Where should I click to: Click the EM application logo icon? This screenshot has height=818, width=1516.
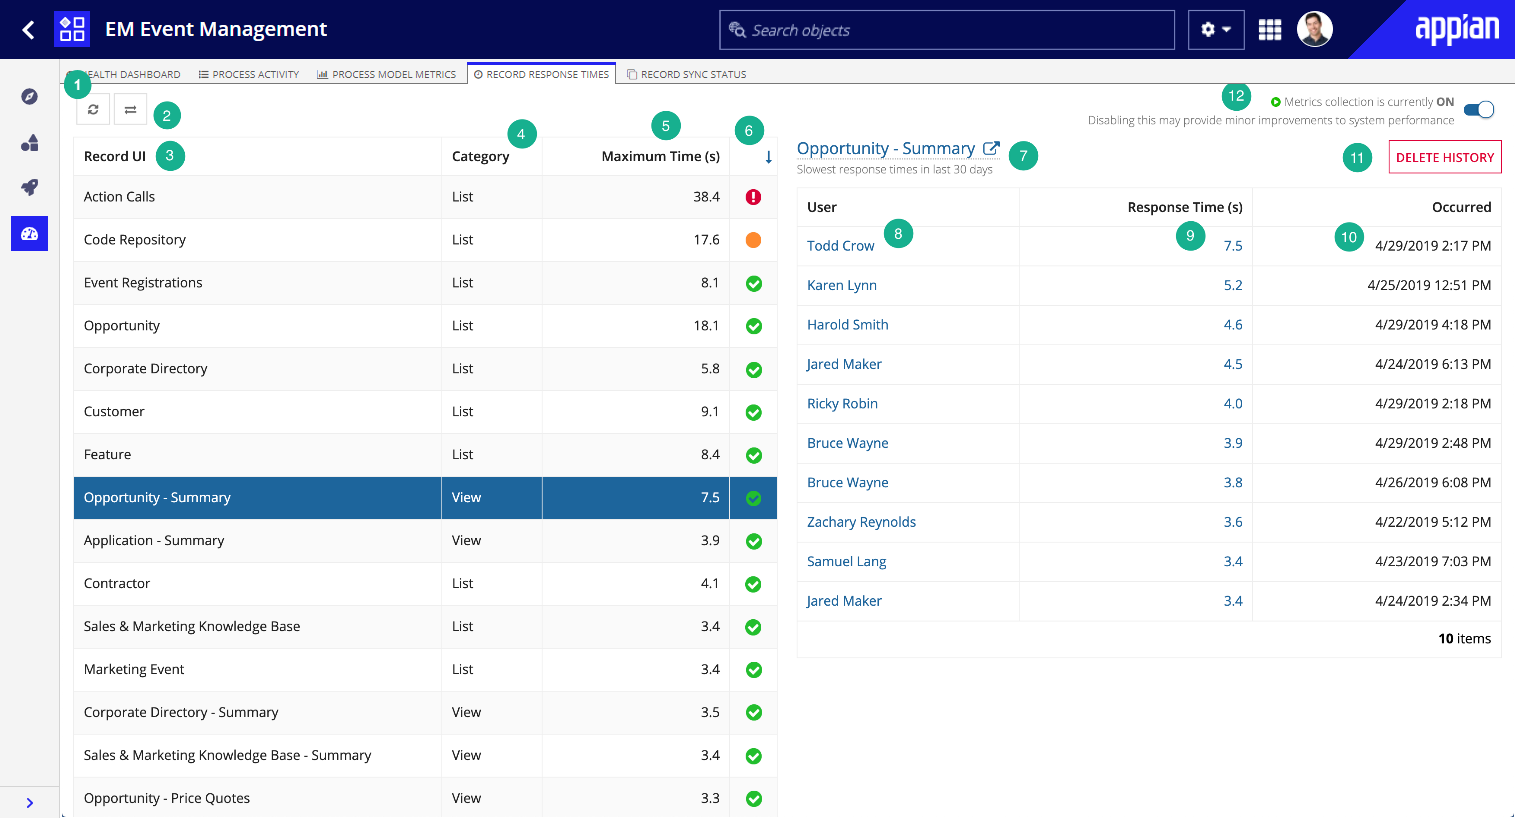point(72,29)
